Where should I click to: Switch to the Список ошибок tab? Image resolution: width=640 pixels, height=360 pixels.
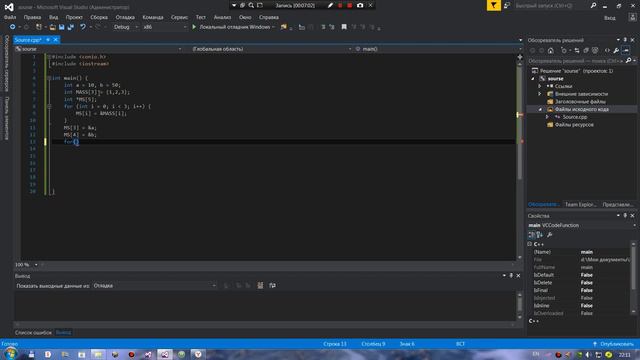(33, 333)
